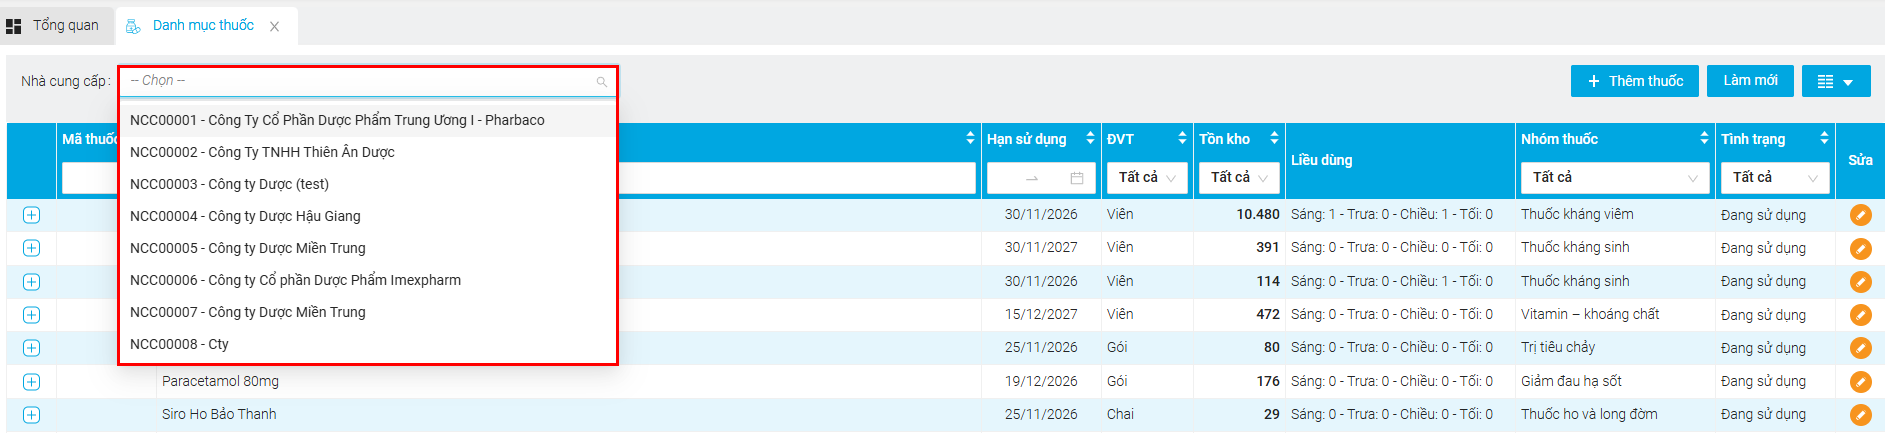Expand the row with stock 472
The width and height of the screenshot is (1885, 433).
[31, 315]
